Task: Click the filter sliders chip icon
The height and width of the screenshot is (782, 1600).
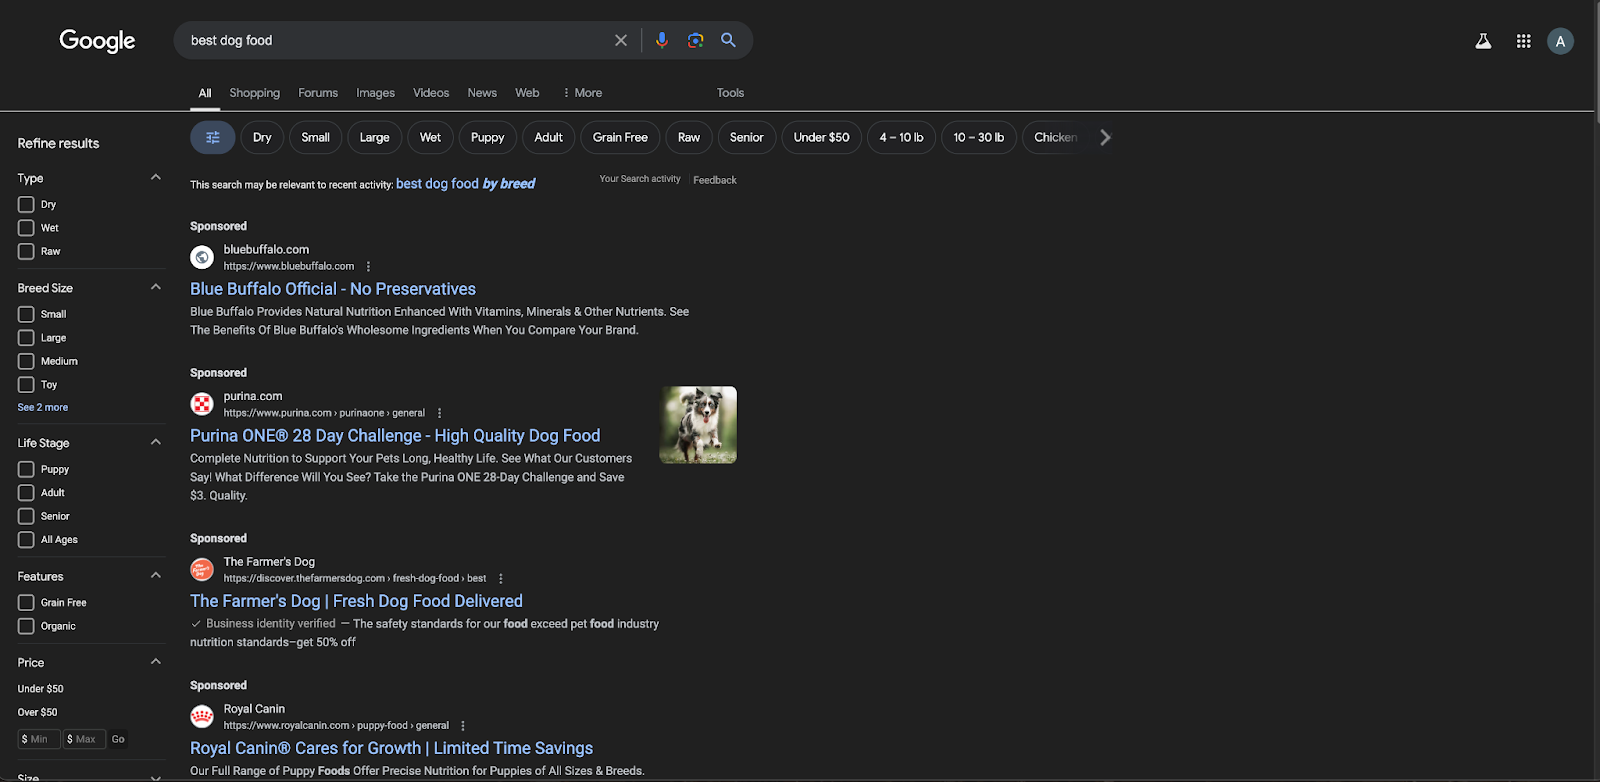Action: [x=213, y=137]
